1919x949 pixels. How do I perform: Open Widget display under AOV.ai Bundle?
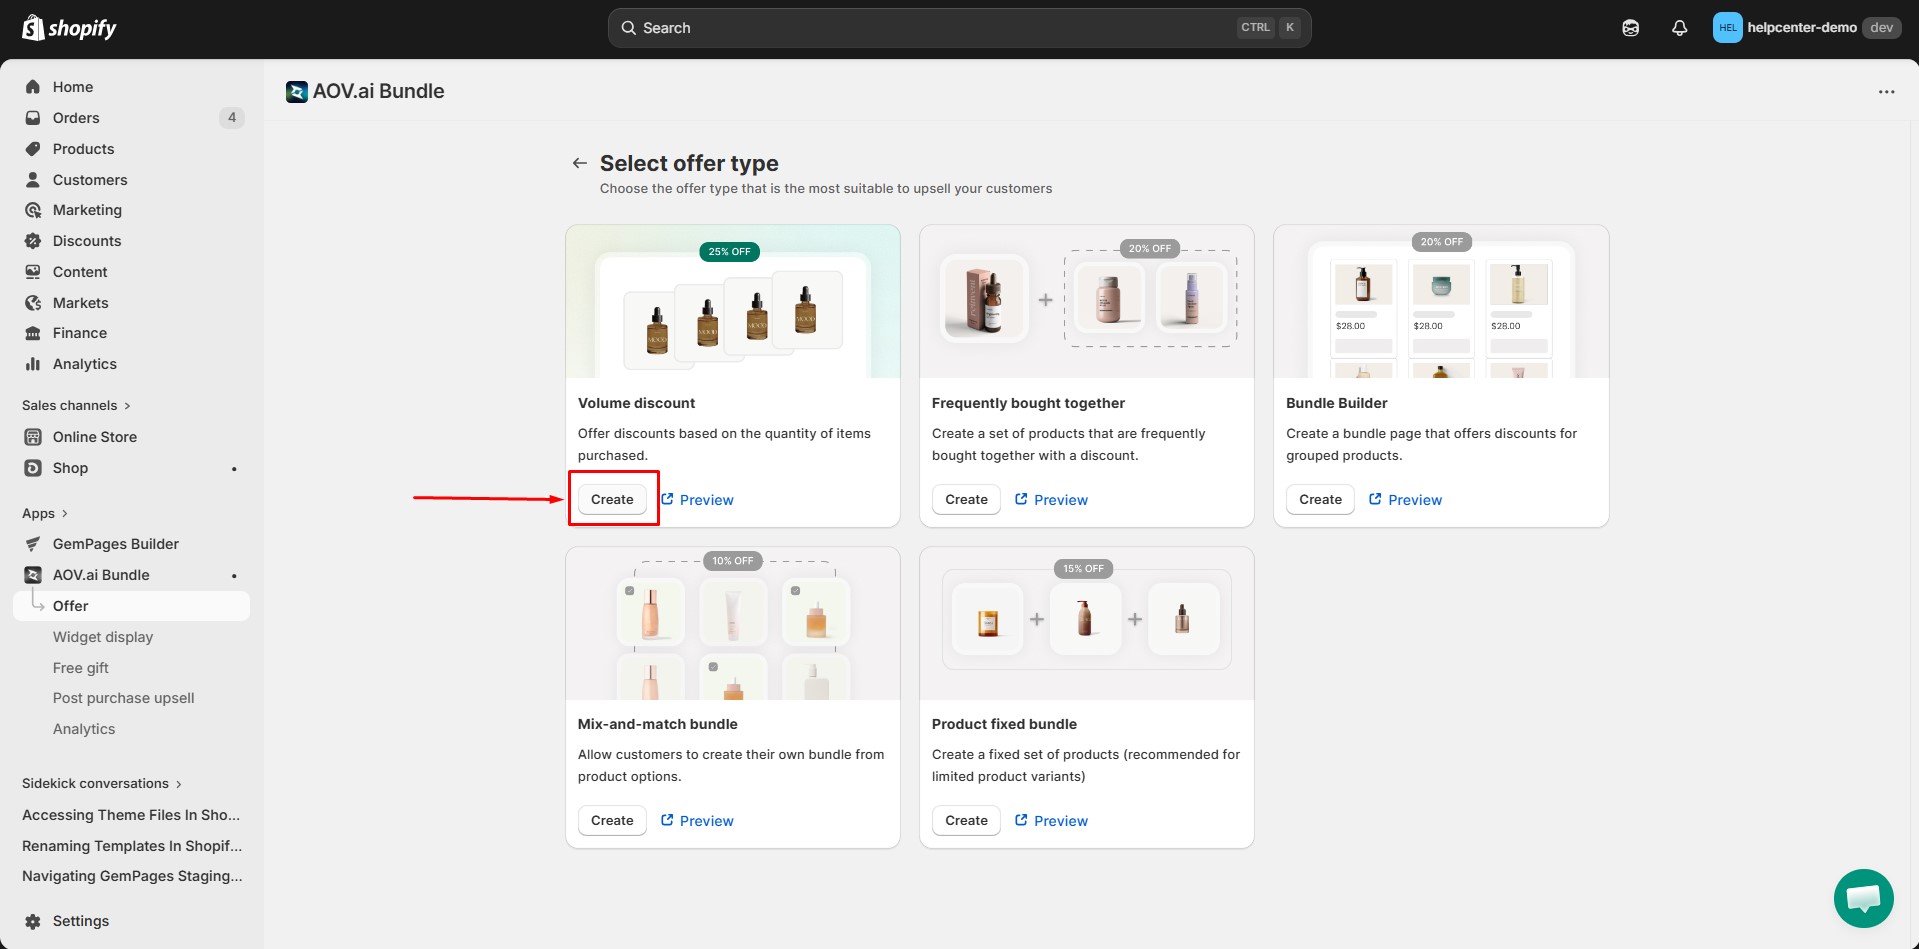[103, 637]
